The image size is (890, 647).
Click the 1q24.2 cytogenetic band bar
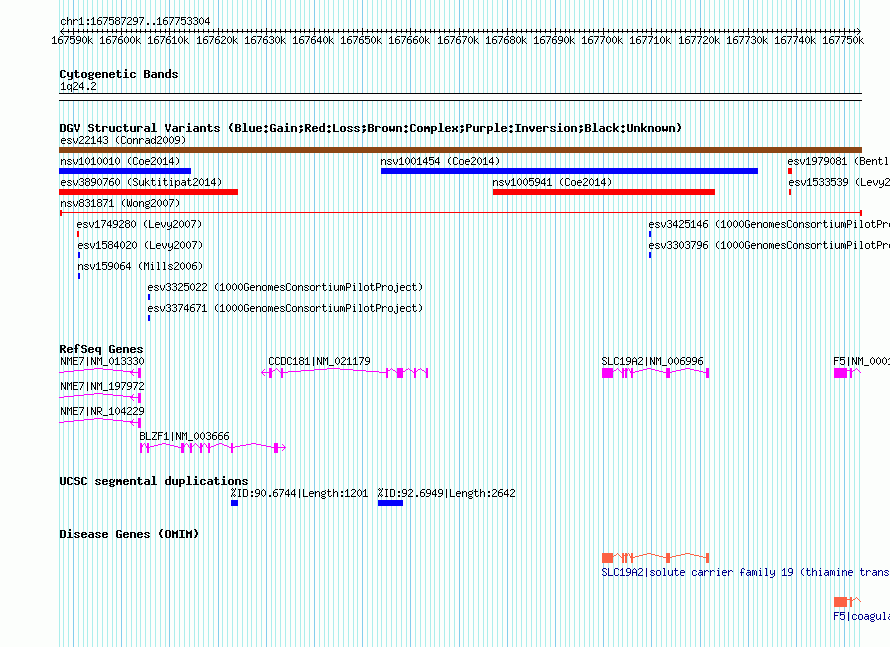tap(460, 97)
